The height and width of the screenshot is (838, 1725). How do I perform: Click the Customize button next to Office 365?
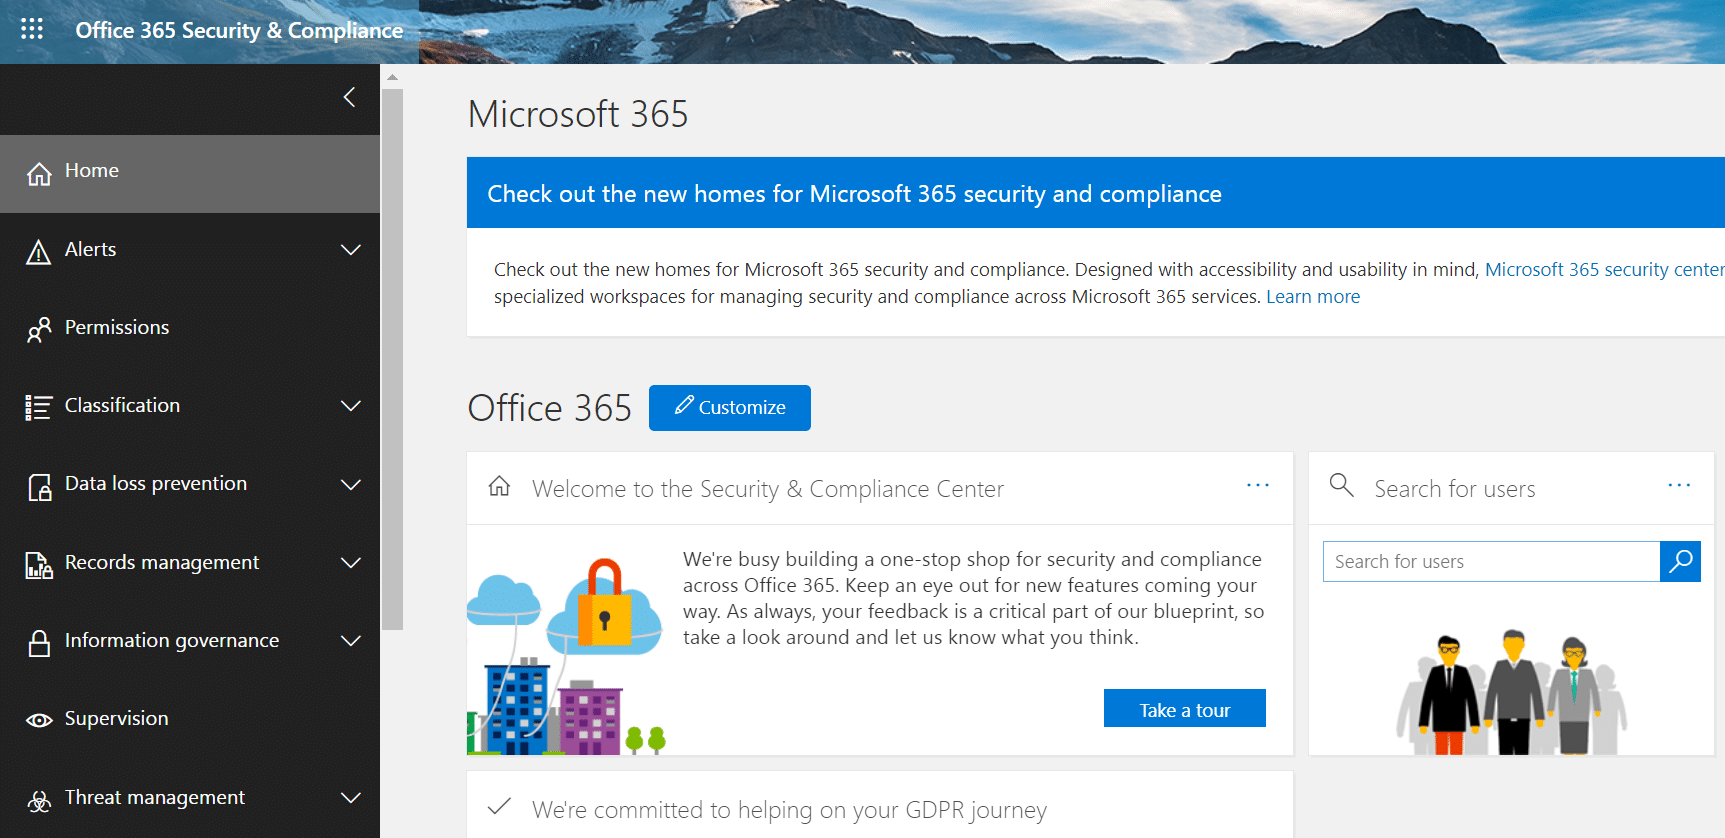(x=729, y=407)
